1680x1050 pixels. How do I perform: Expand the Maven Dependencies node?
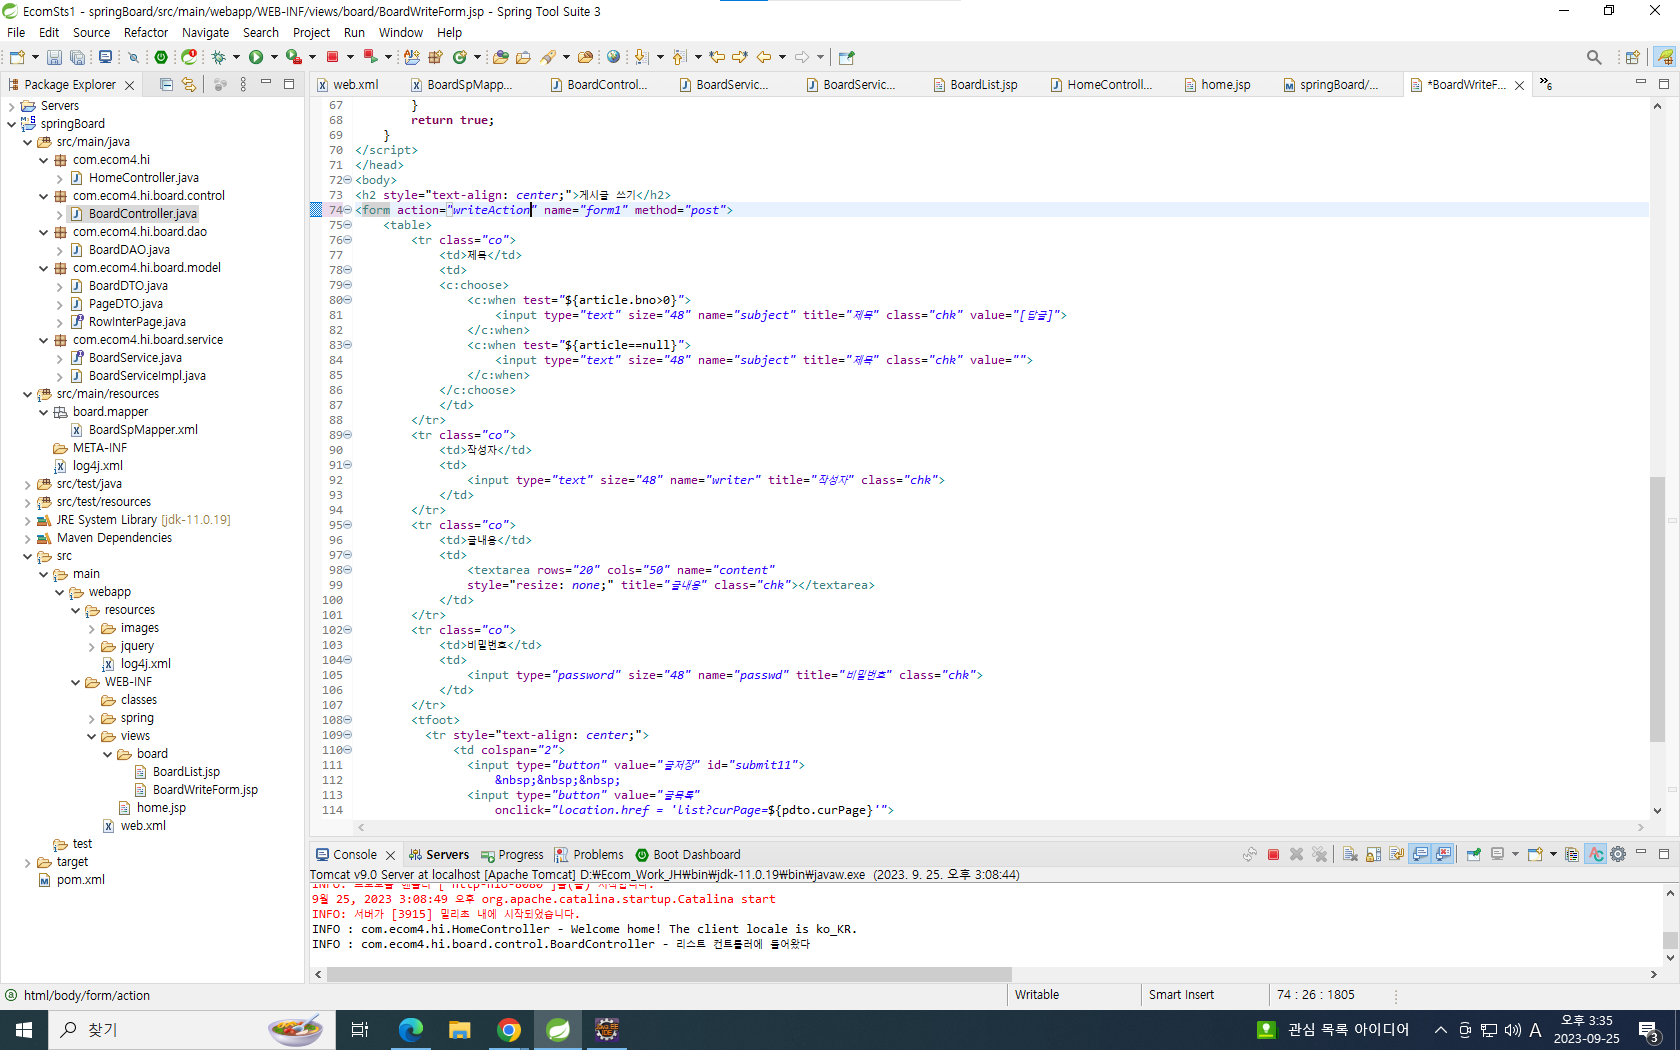28,538
